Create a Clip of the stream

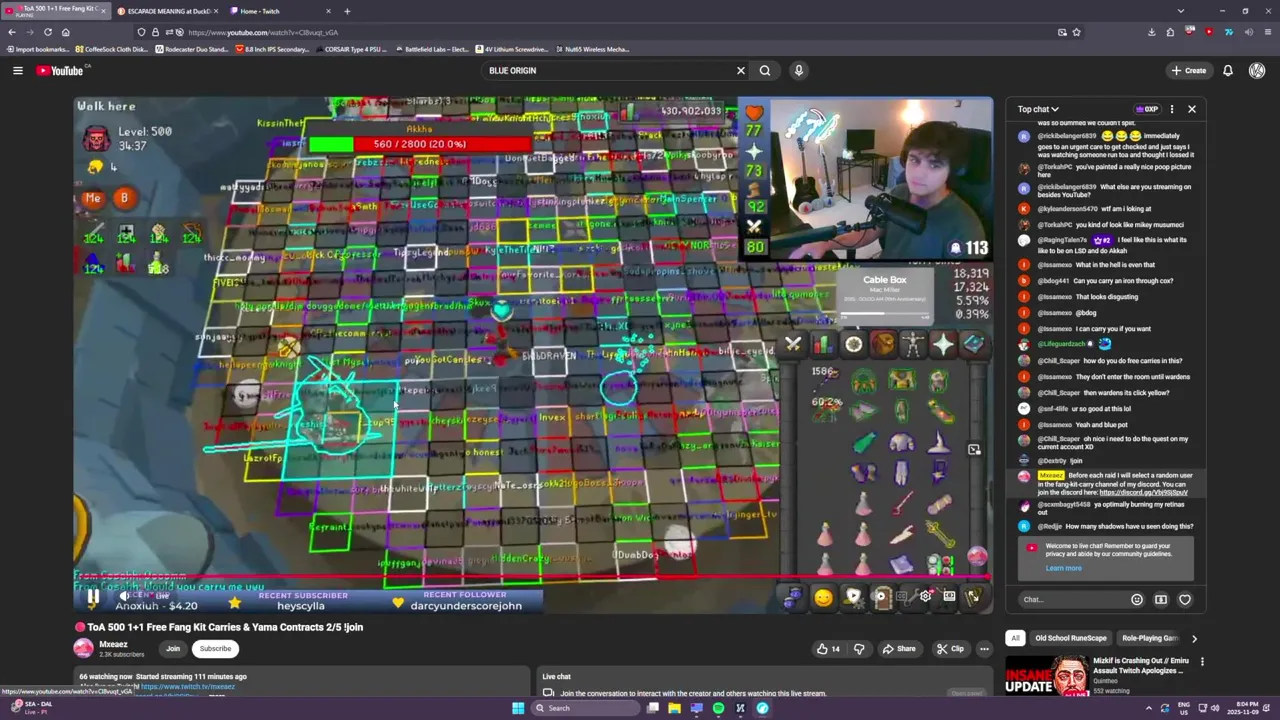point(950,648)
